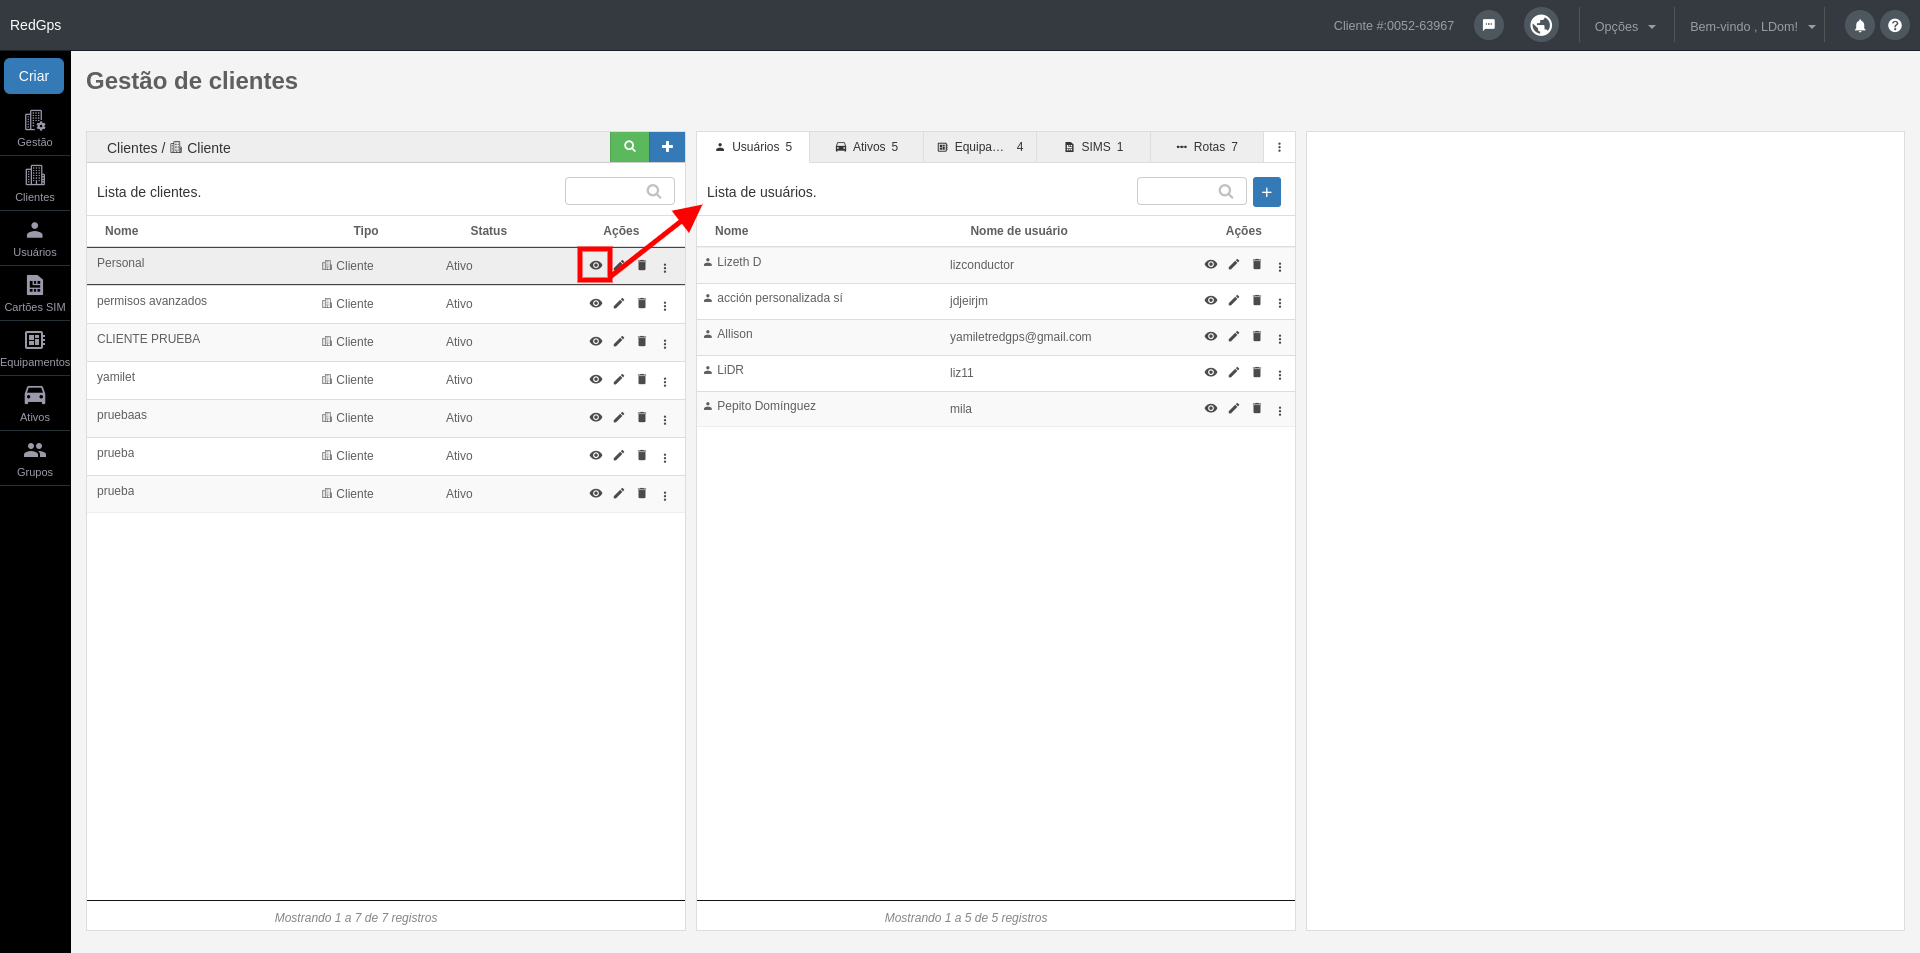The width and height of the screenshot is (1920, 953).
Task: Open Cartões SIM in the sidebar
Action: (x=35, y=294)
